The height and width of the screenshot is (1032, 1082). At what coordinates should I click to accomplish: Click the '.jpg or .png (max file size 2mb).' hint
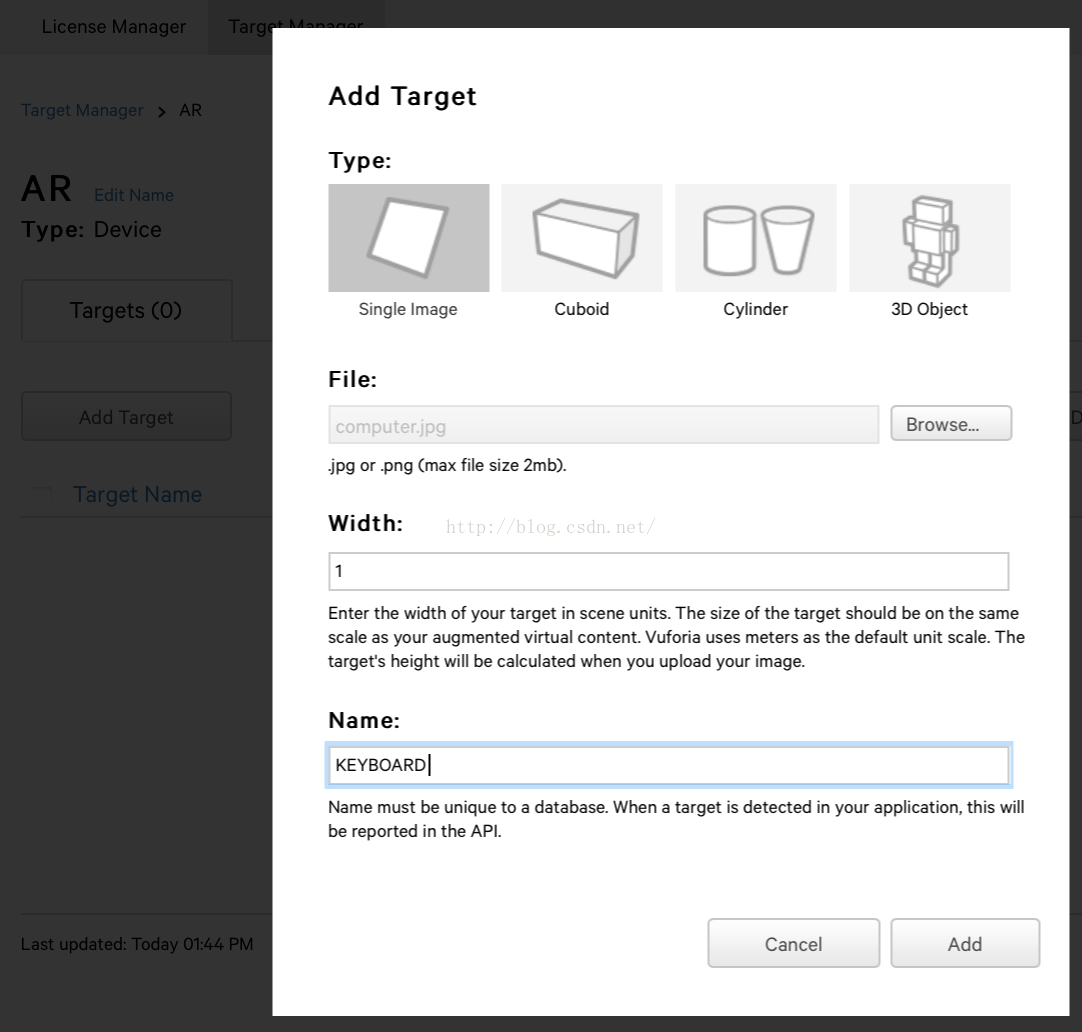tap(447, 466)
